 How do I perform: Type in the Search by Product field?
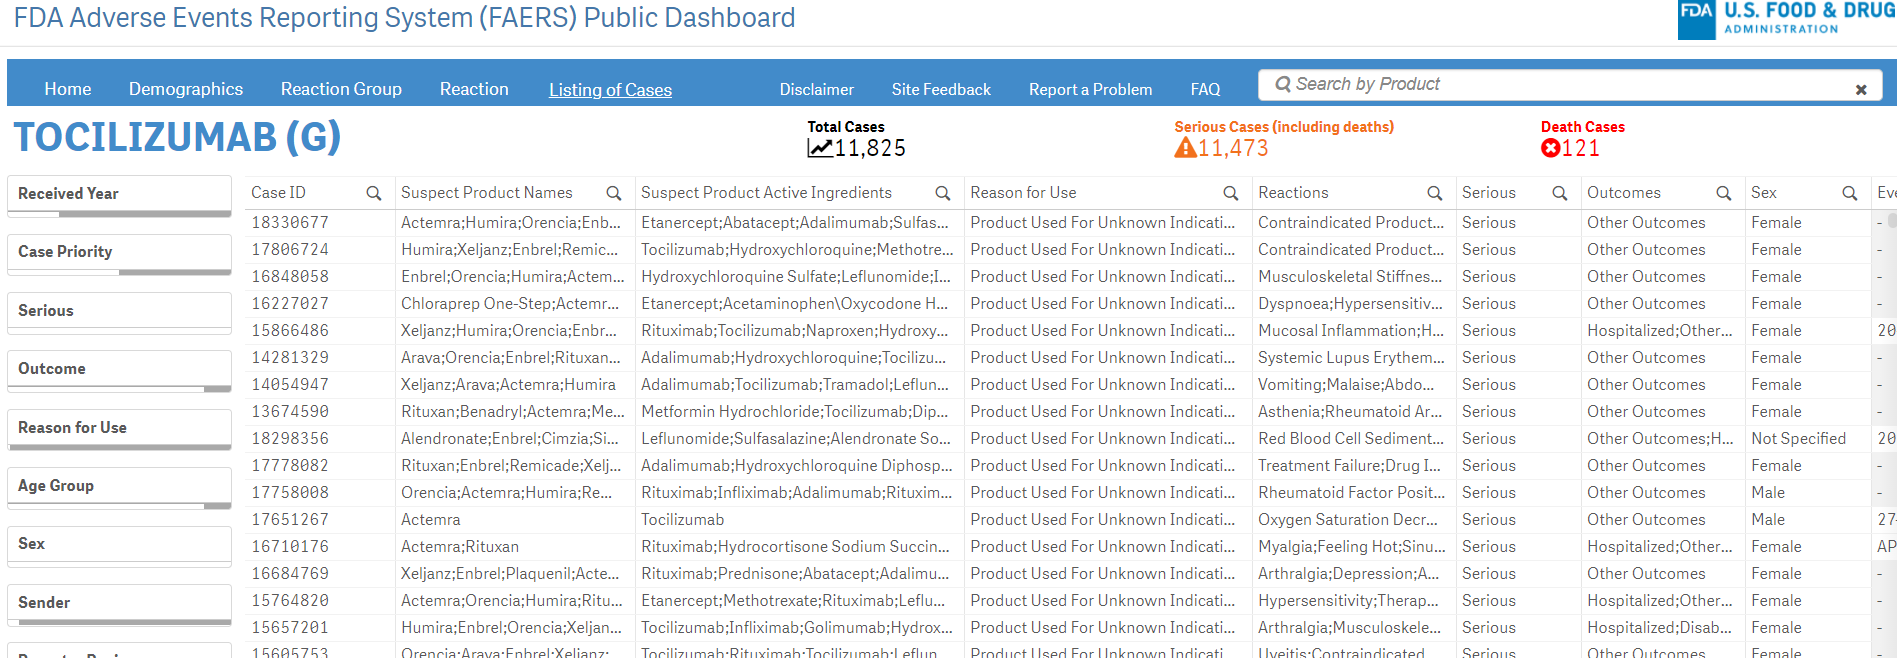(1560, 85)
